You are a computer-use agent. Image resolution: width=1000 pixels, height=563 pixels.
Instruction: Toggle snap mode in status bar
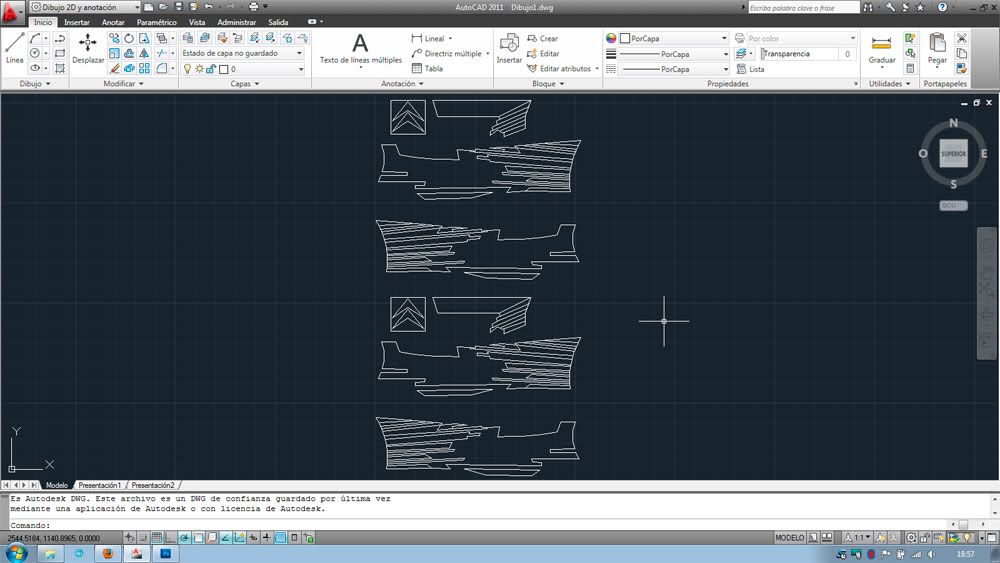(x=143, y=537)
